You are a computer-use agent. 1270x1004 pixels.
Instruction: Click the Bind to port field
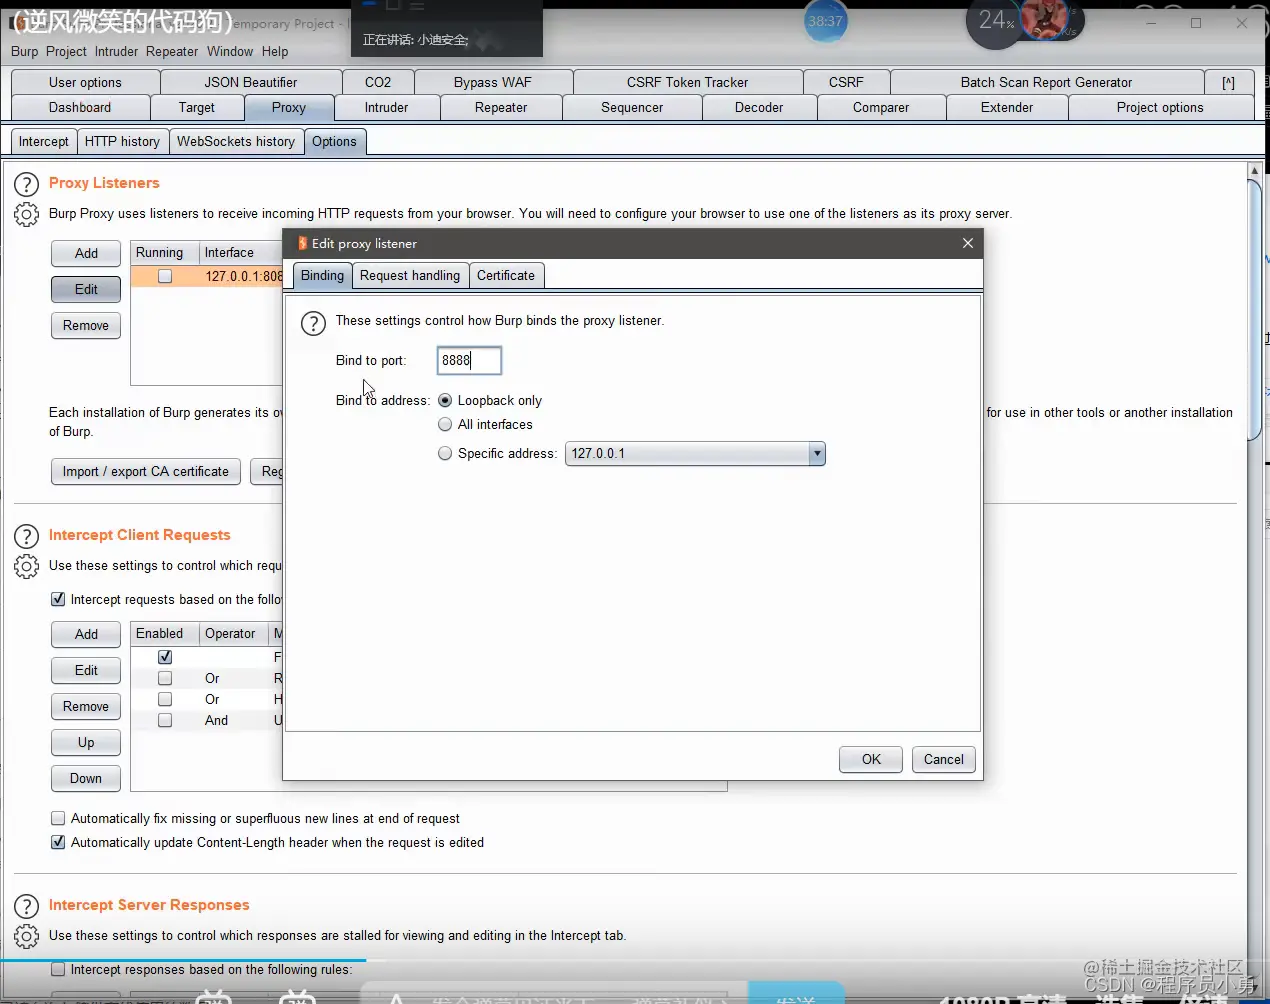[469, 360]
